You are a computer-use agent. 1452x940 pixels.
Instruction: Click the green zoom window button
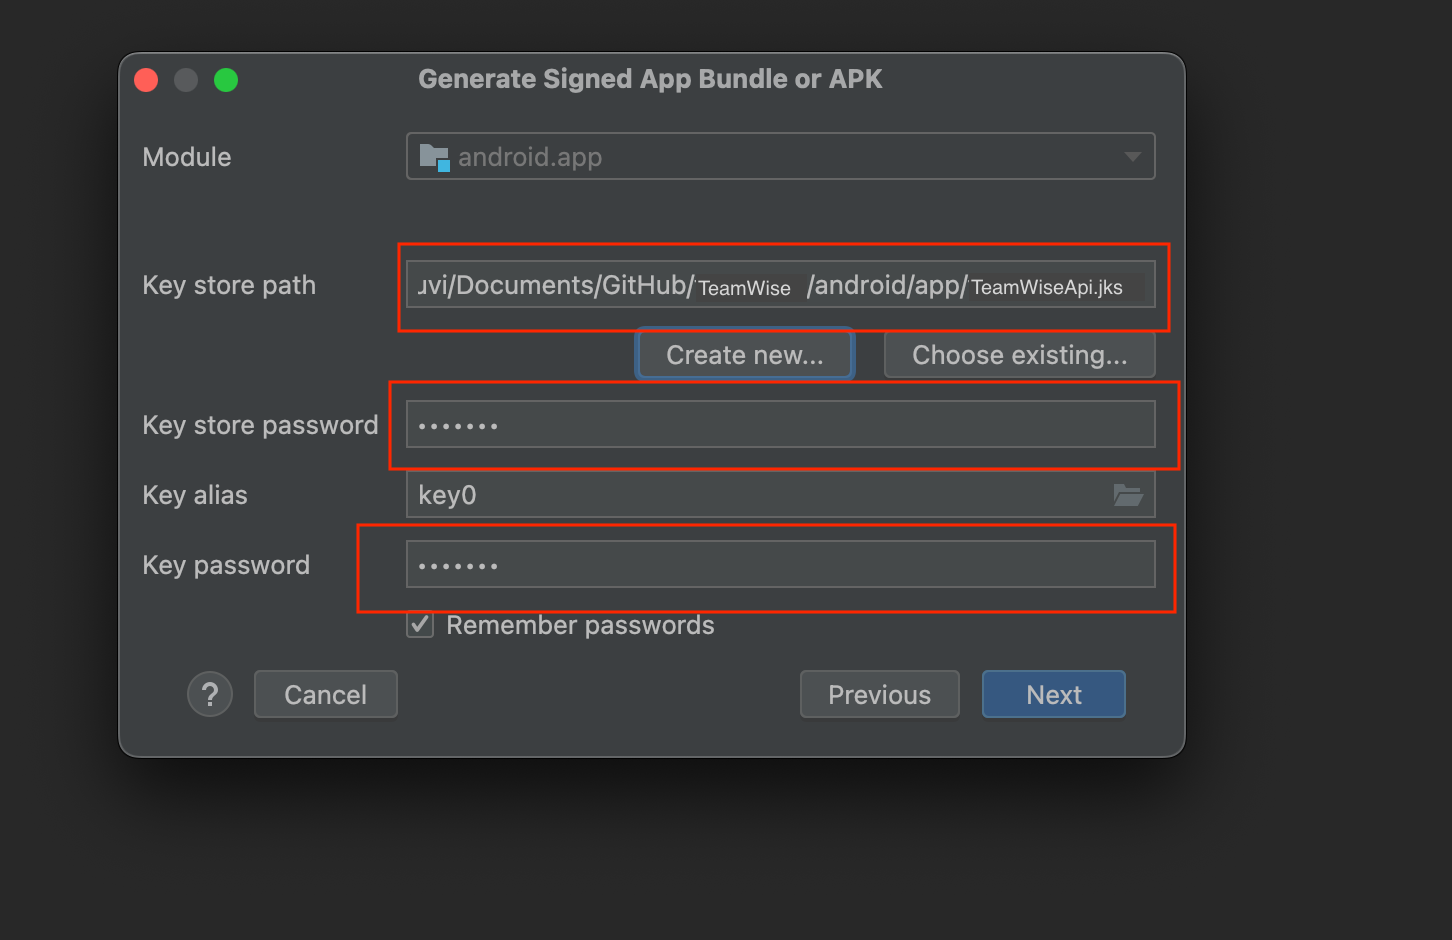click(226, 80)
